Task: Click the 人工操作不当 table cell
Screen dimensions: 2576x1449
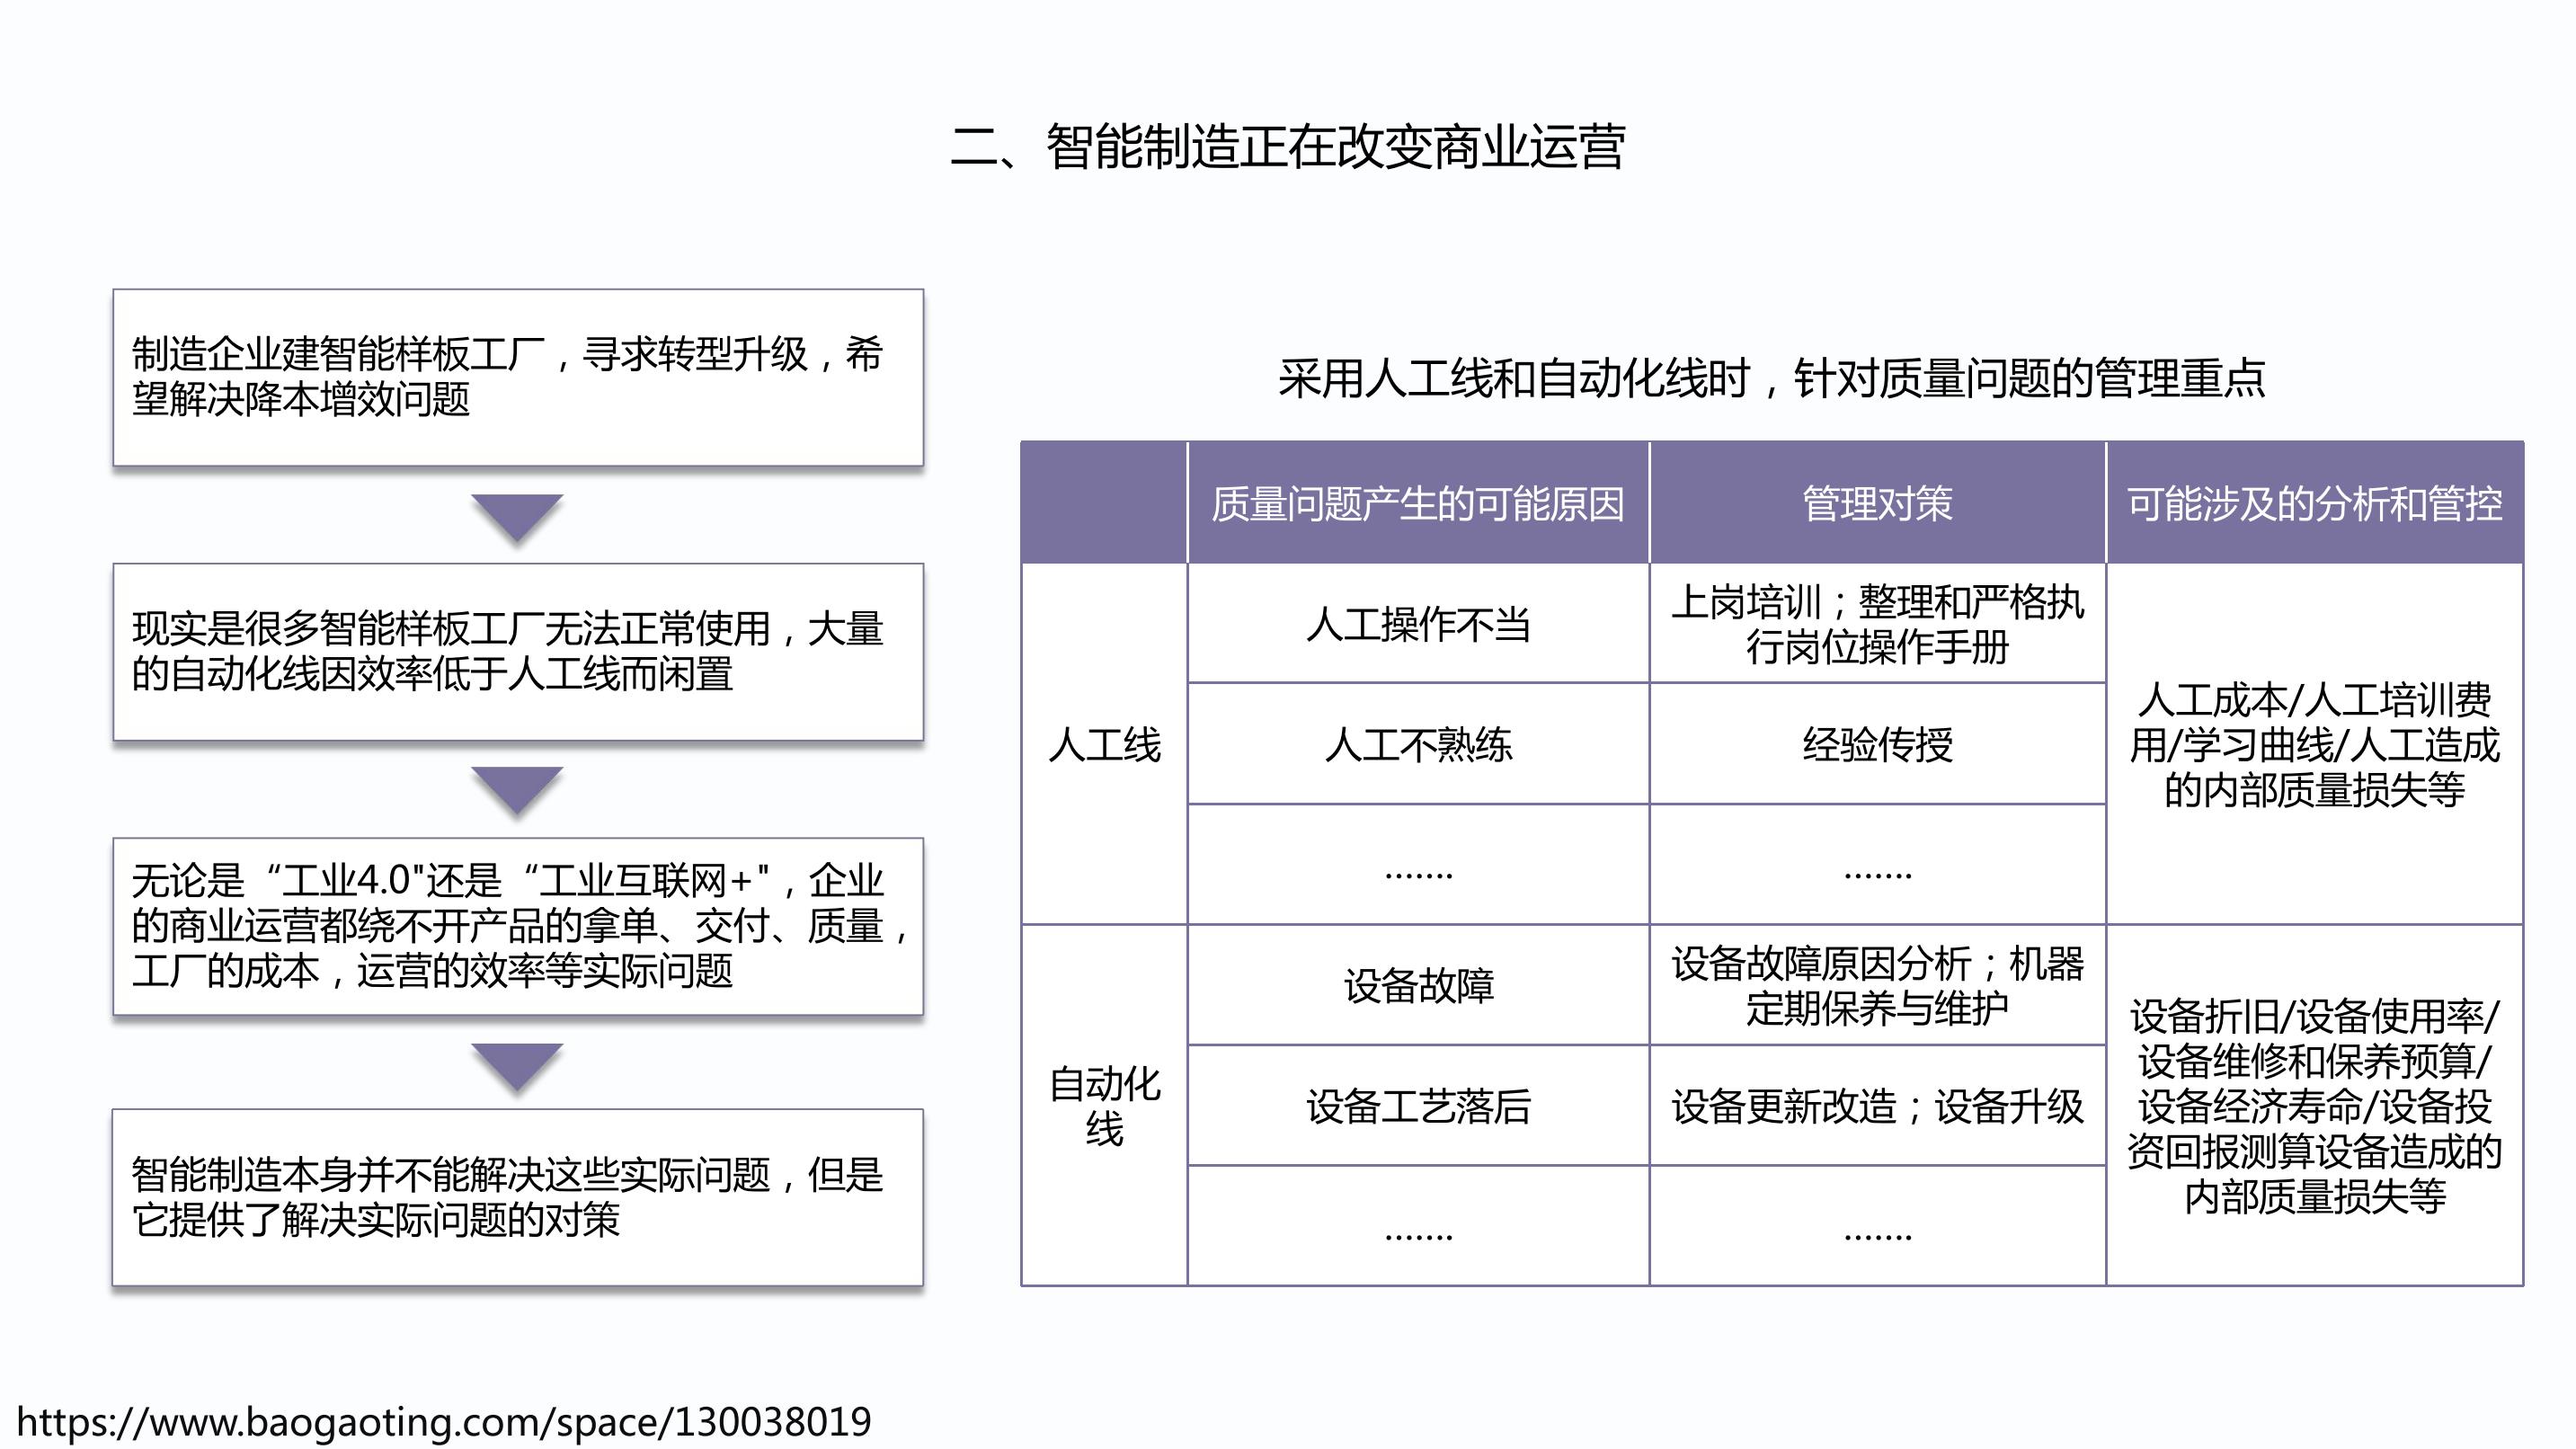Action: [1417, 624]
